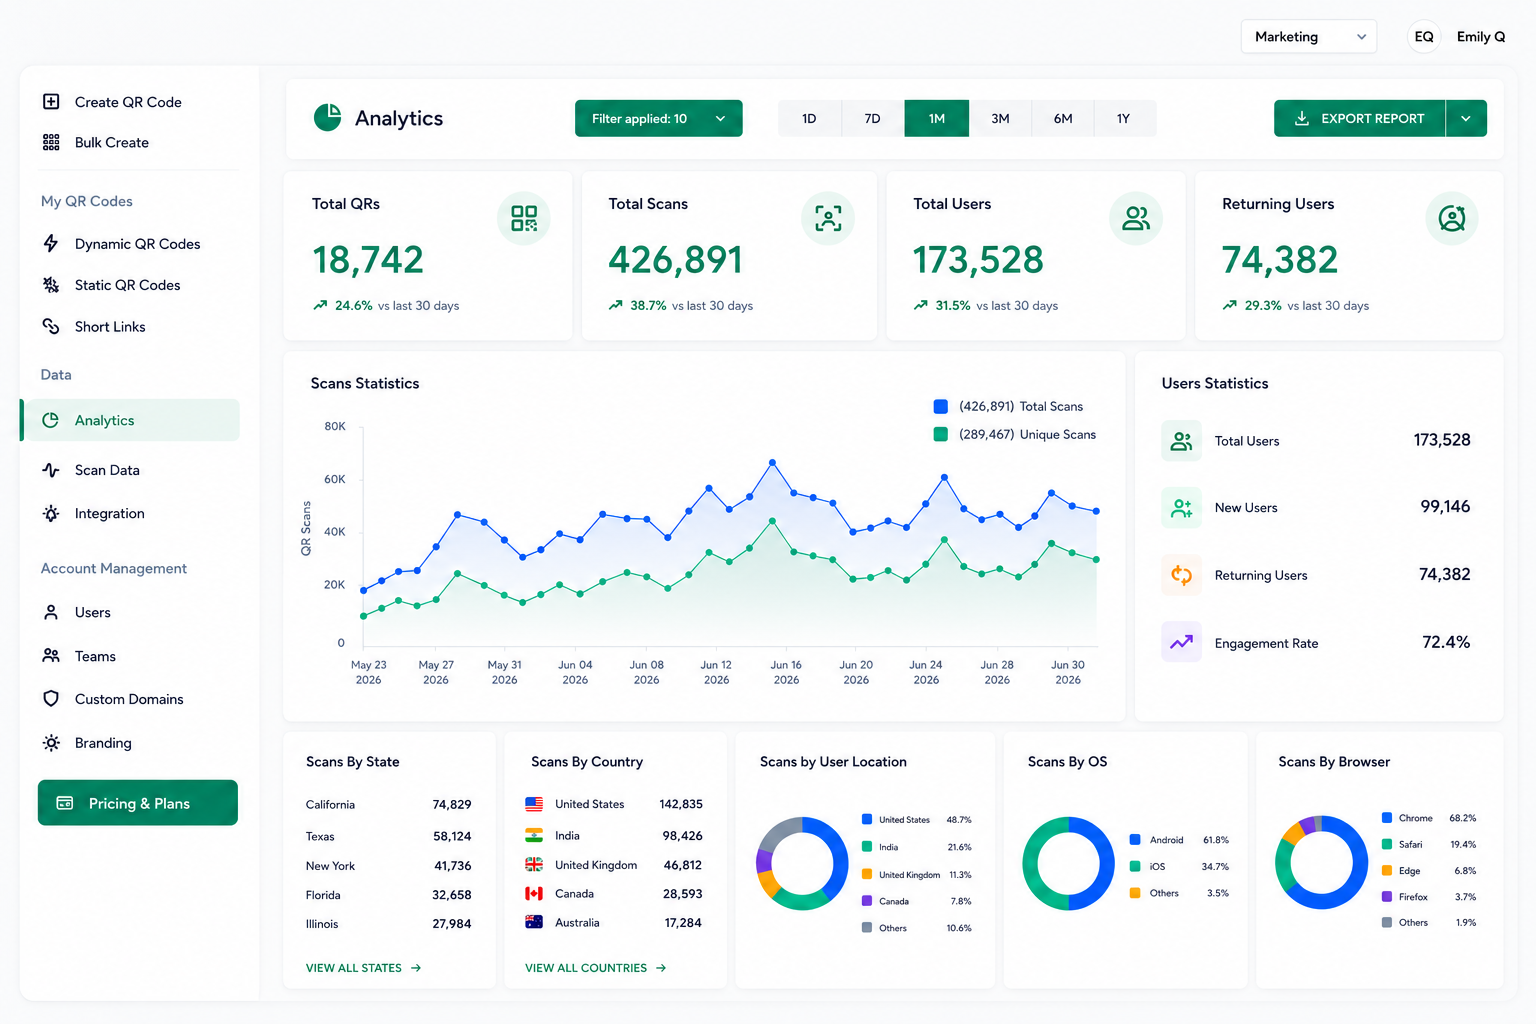Screen dimensions: 1536x1024
Task: Click the Illinois value 27,984
Action: tap(452, 924)
